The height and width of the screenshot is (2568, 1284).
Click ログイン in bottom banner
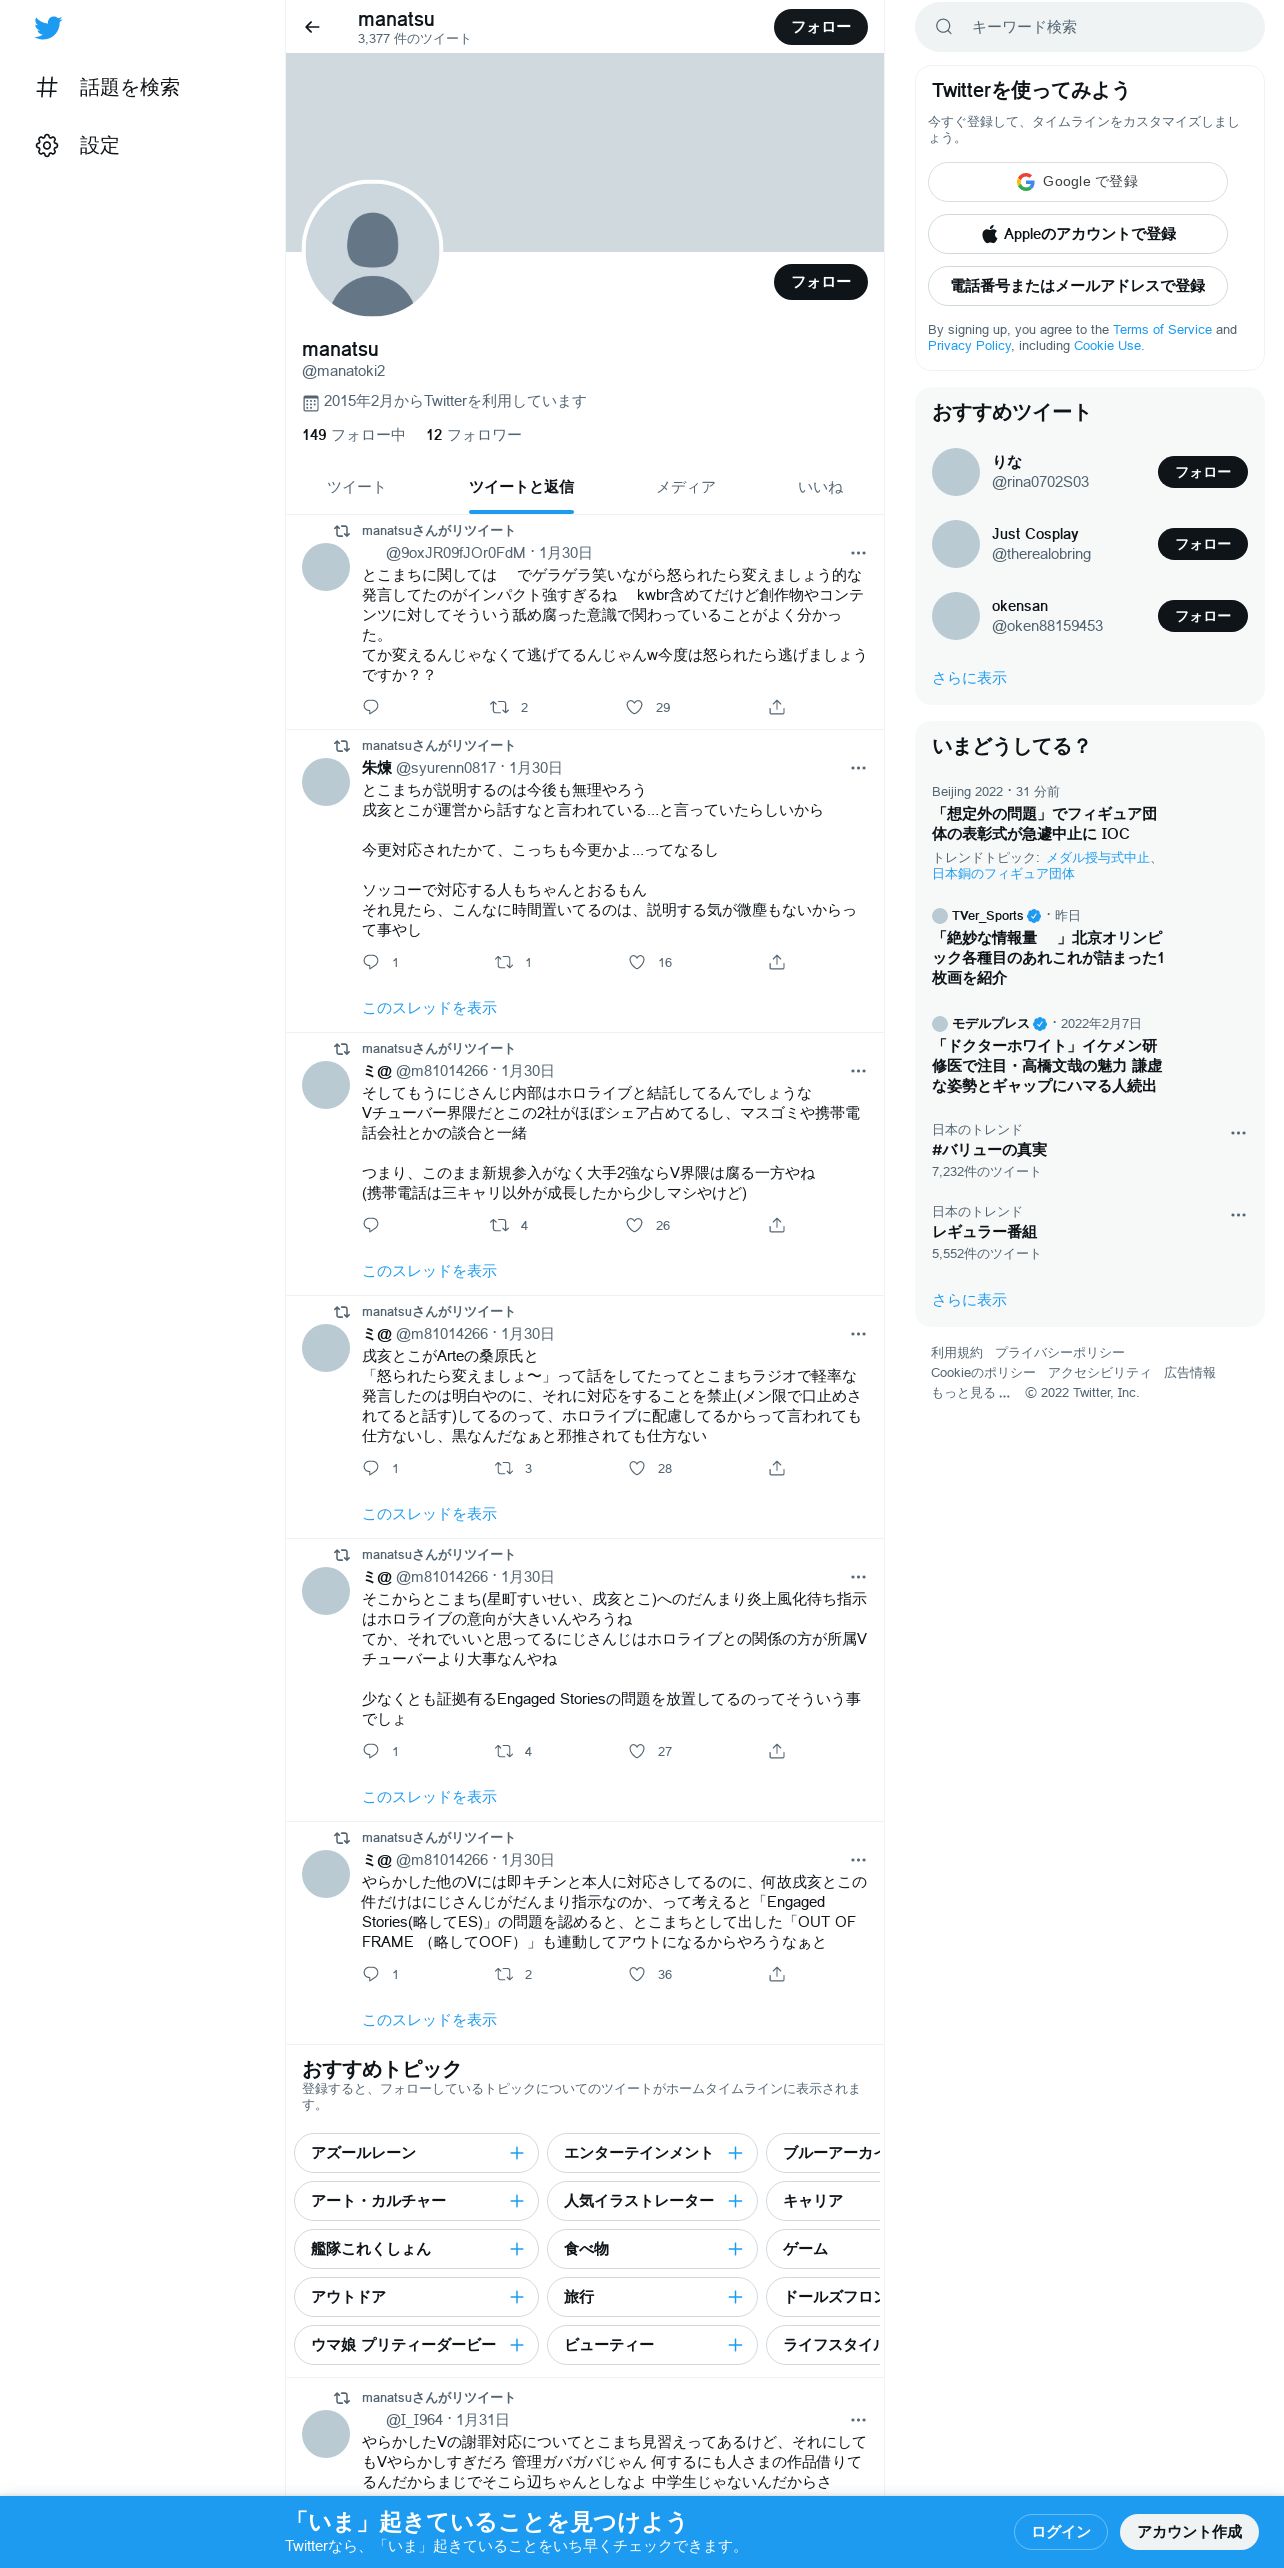(x=1061, y=2531)
